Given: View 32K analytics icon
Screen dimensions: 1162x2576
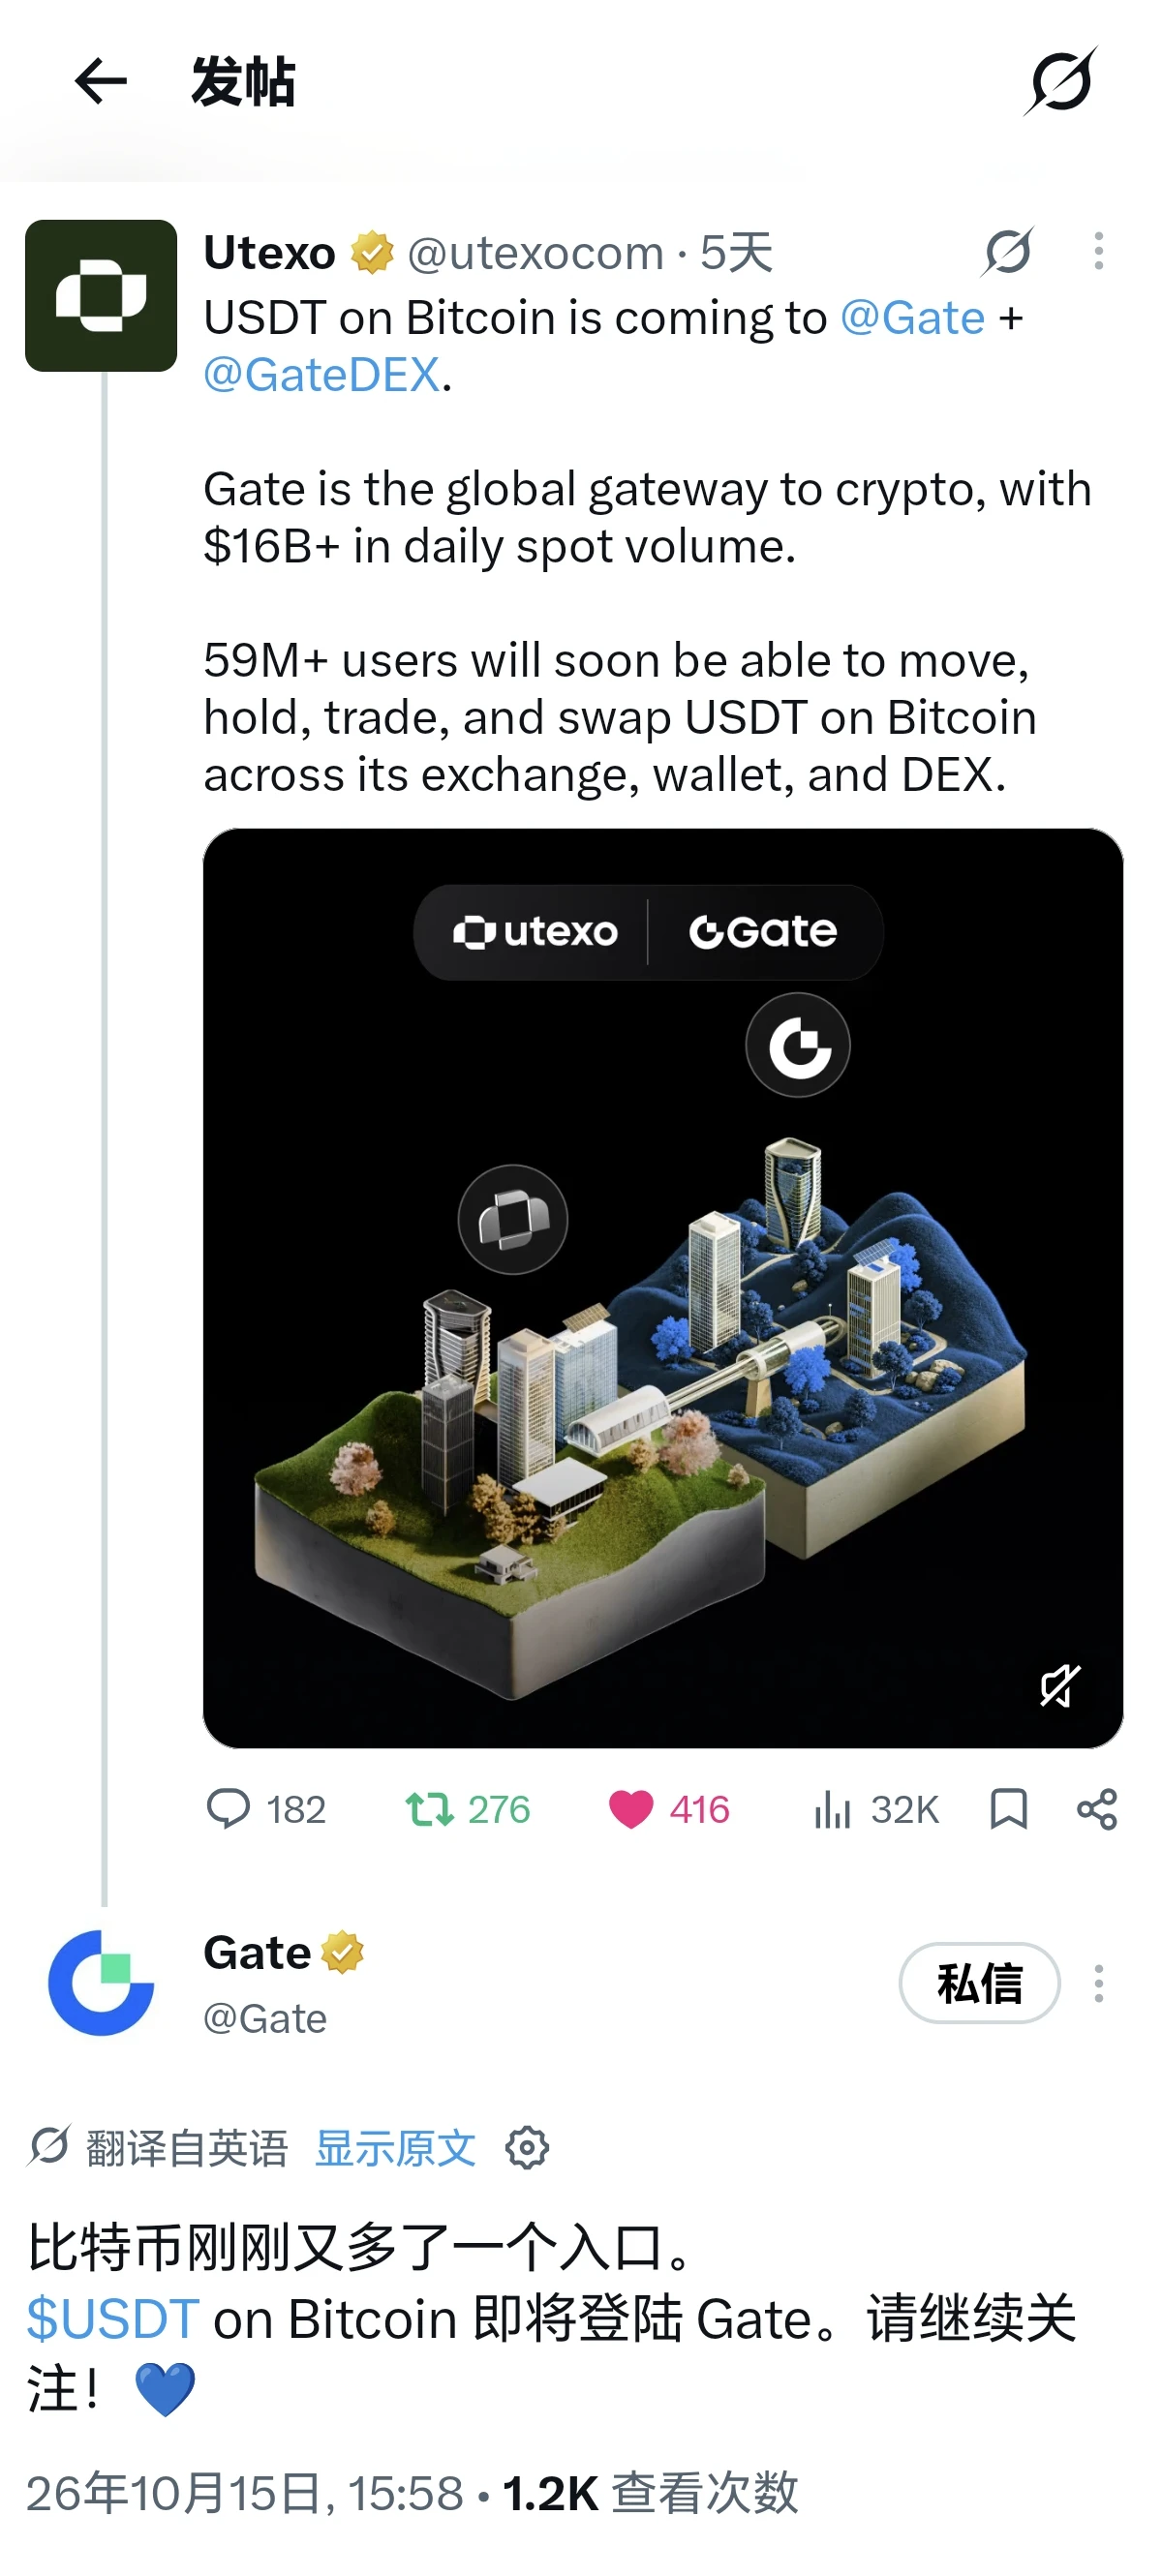Looking at the screenshot, I should point(876,1809).
